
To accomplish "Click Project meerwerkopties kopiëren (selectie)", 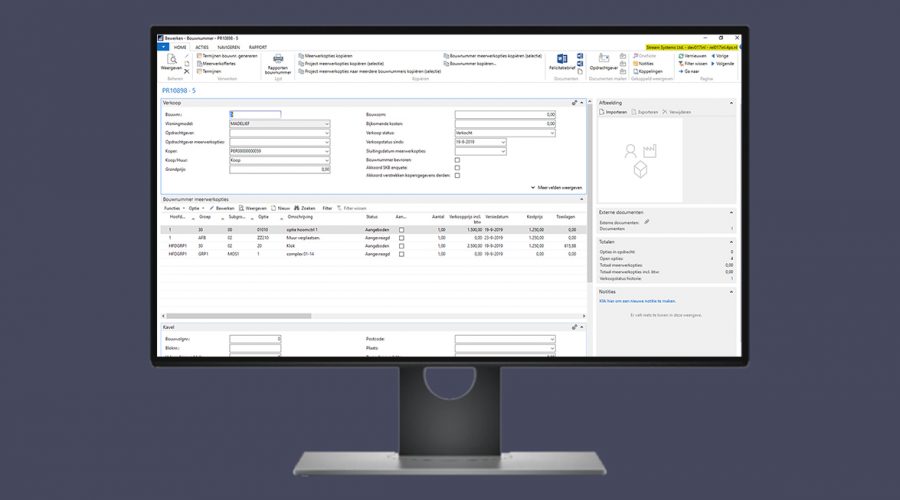I will pyautogui.click(x=341, y=64).
